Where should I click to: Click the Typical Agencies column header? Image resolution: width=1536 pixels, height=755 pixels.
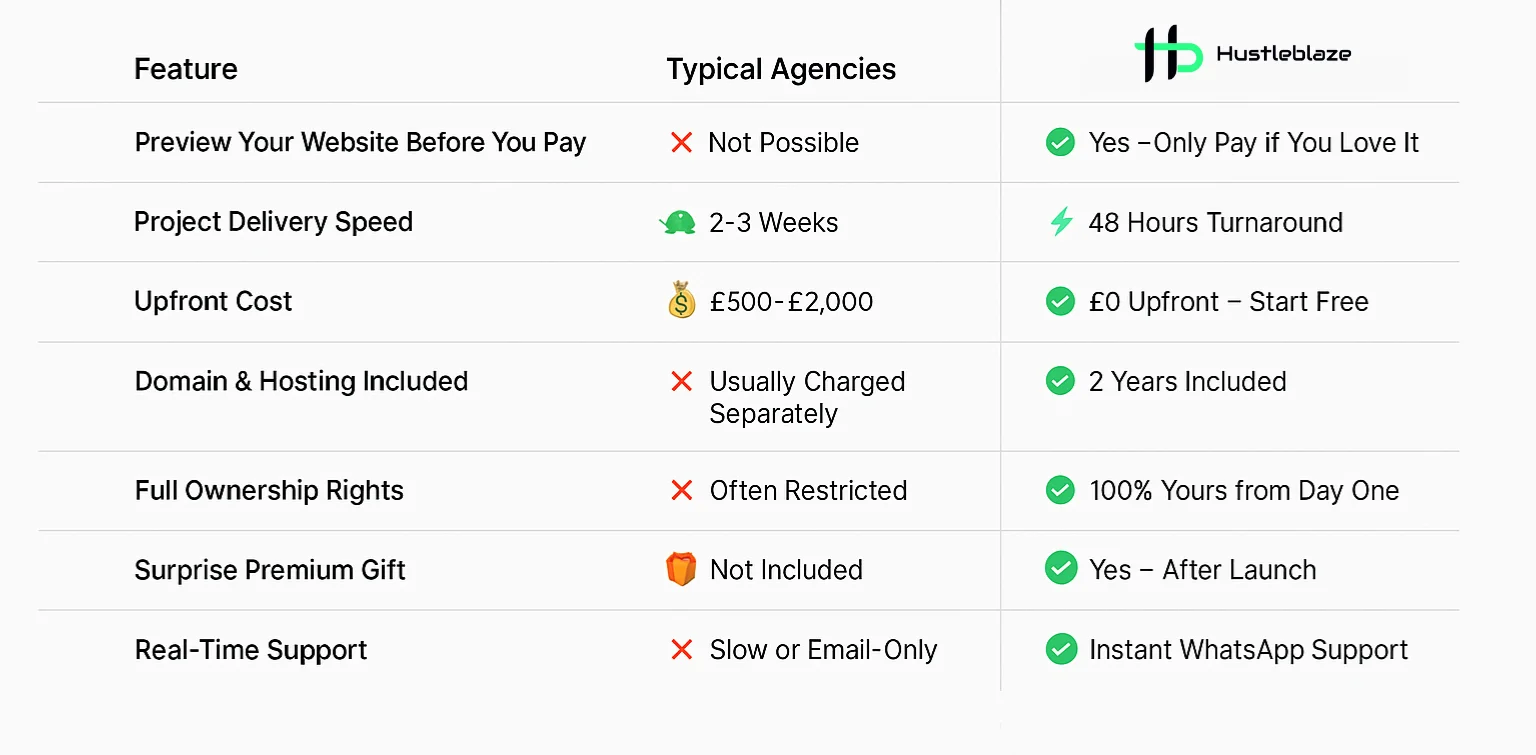[x=781, y=69]
